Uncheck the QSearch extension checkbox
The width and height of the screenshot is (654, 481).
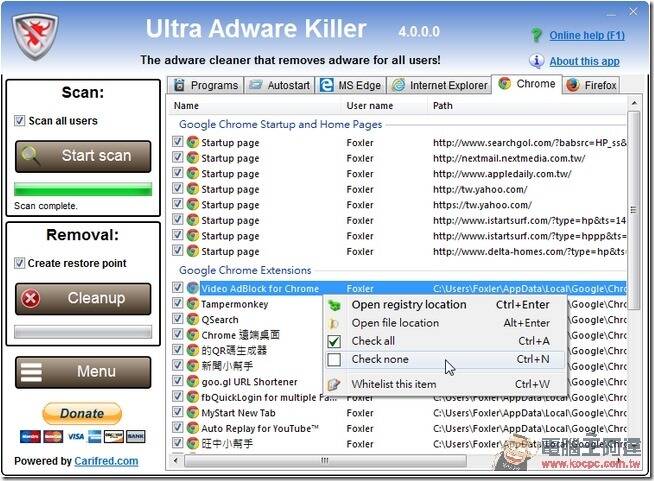point(178,318)
